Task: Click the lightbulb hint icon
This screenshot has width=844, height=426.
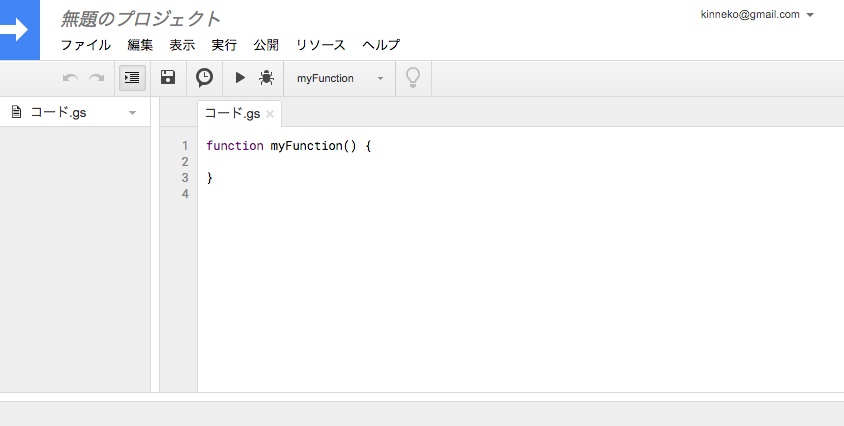Action: point(412,78)
